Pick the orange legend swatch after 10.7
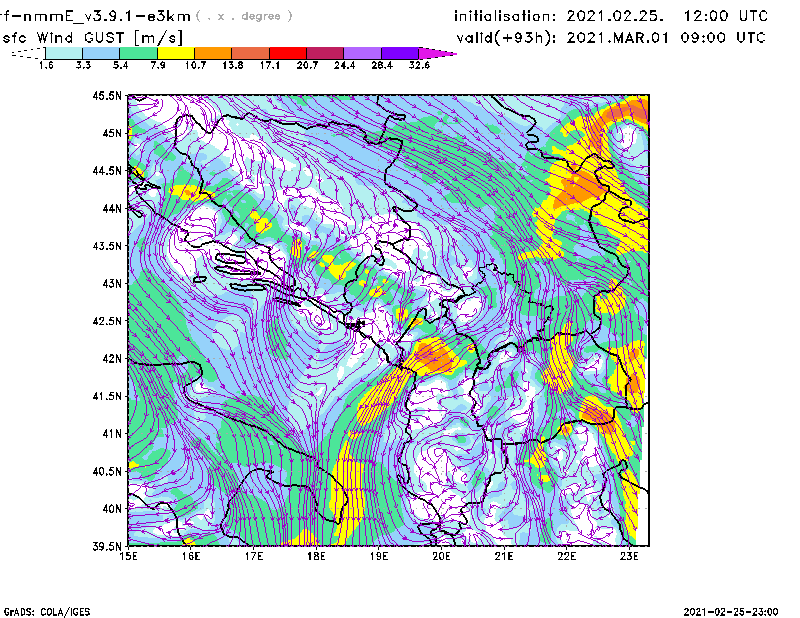 (213, 53)
